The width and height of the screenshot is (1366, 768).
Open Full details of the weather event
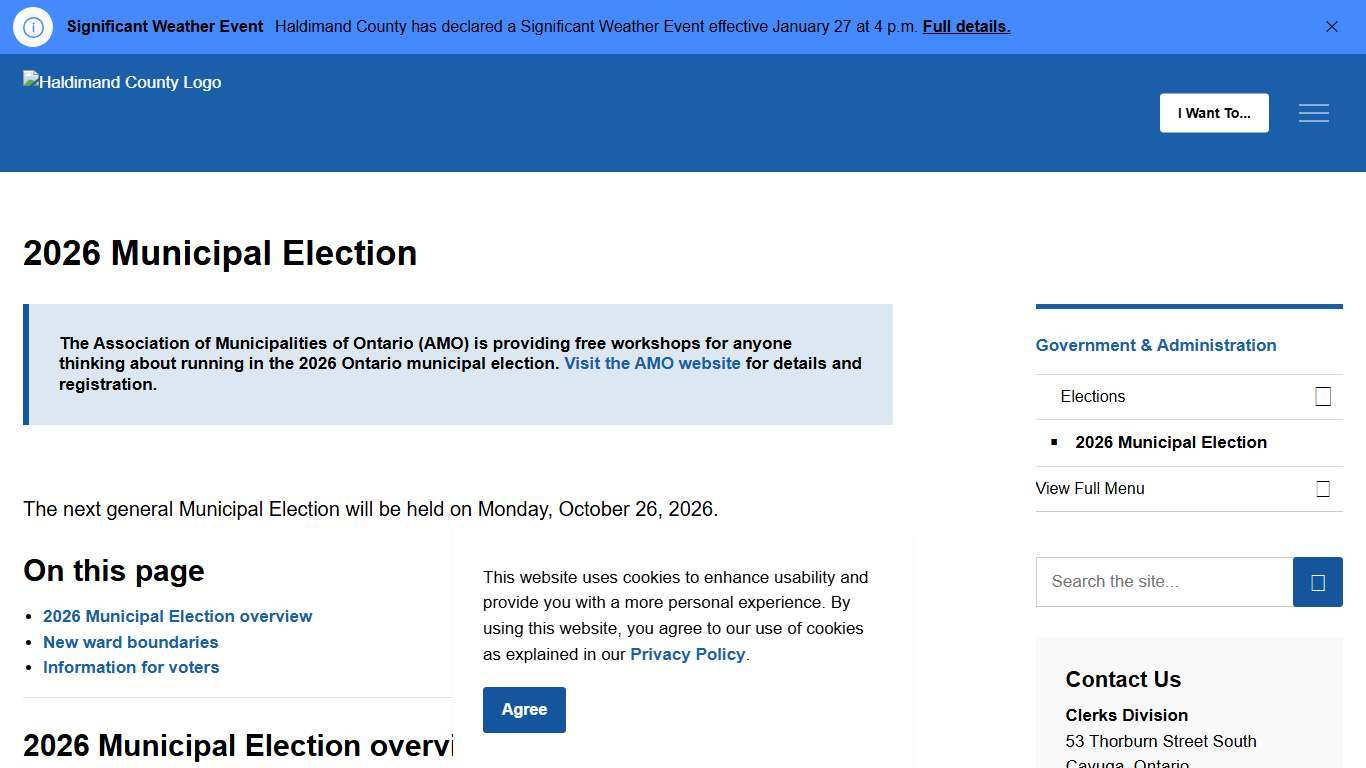coord(966,27)
